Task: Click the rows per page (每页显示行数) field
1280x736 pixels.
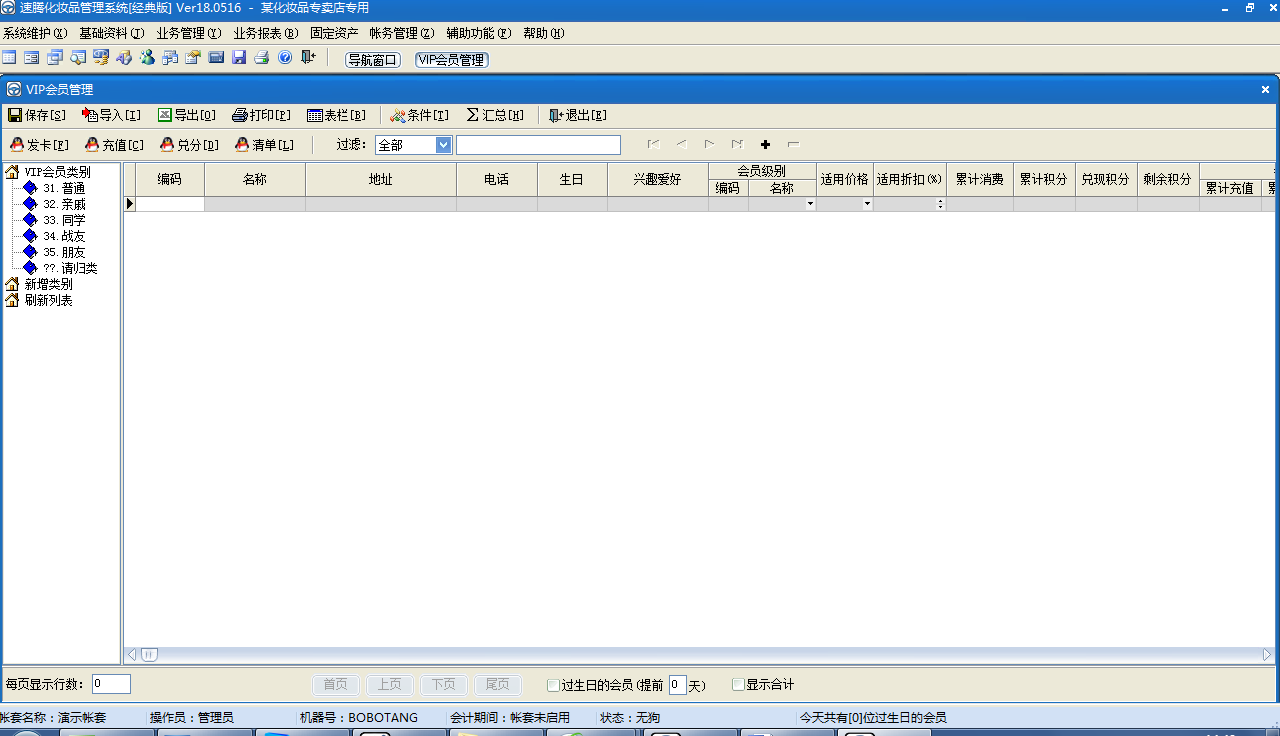Action: (x=111, y=684)
